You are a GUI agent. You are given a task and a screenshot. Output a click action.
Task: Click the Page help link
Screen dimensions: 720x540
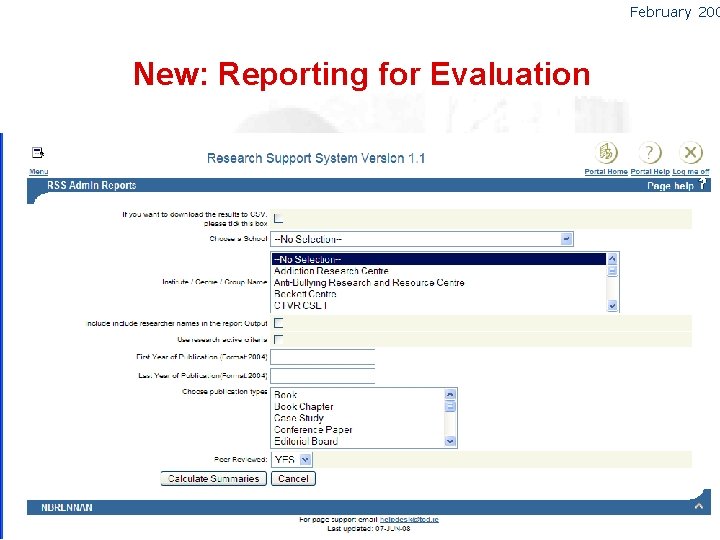[670, 186]
